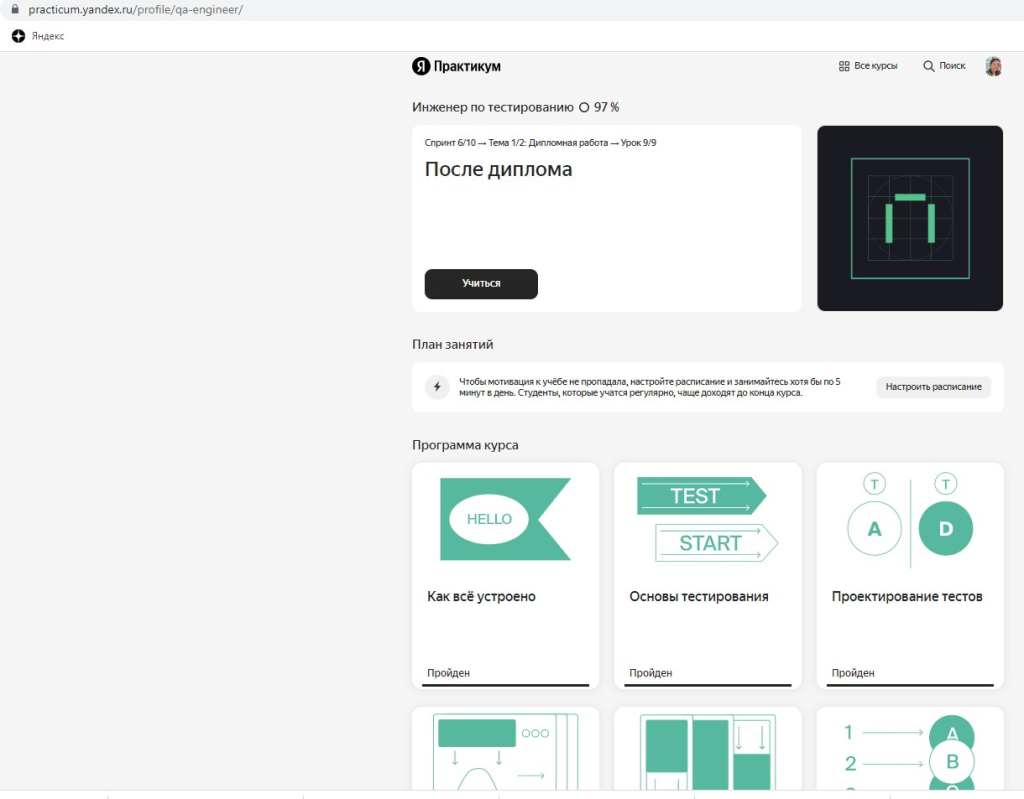1024x799 pixels.
Task: Click Пройден status under Проектирование тестов
Action: 853,673
